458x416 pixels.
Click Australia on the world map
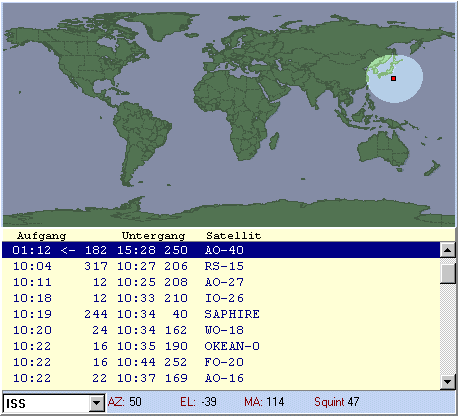click(383, 149)
